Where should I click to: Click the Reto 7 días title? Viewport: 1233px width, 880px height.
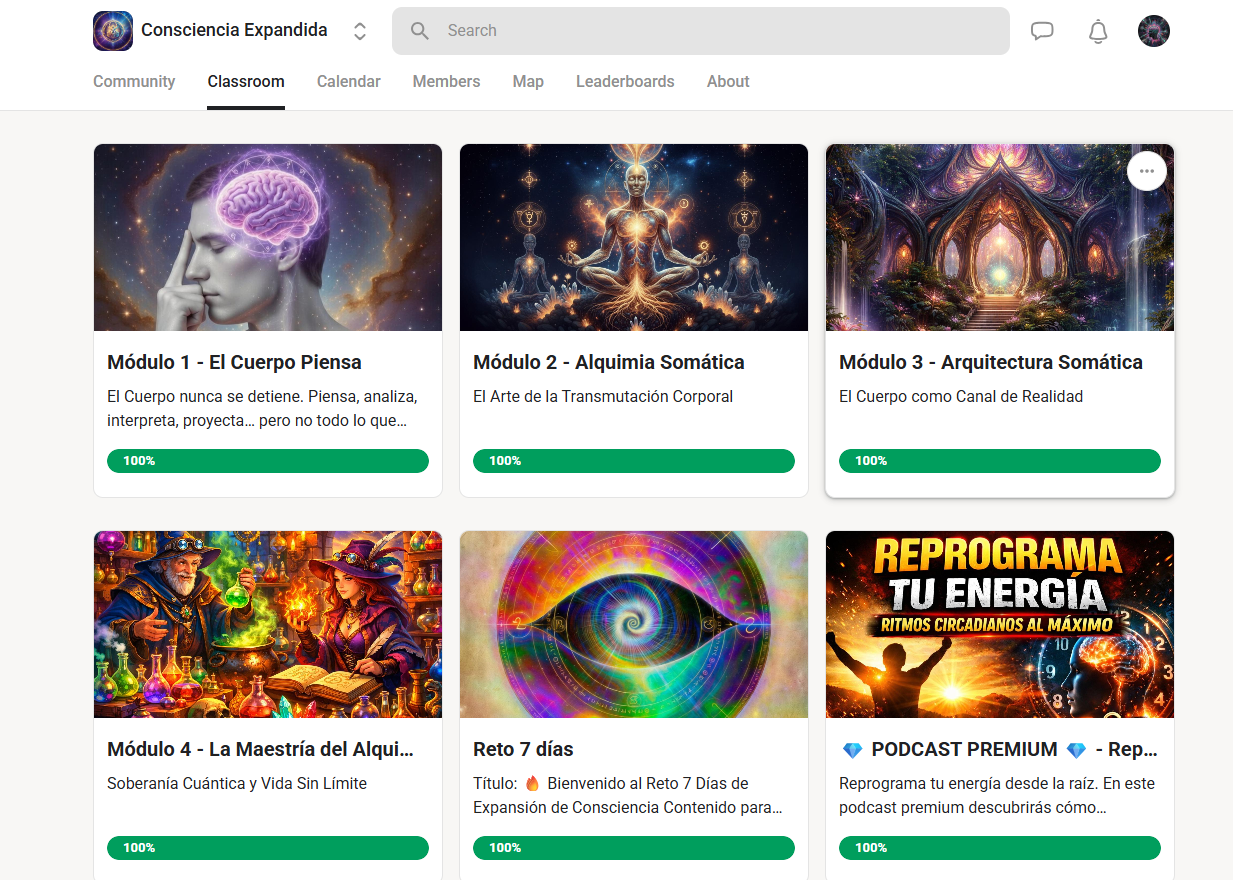pos(523,749)
